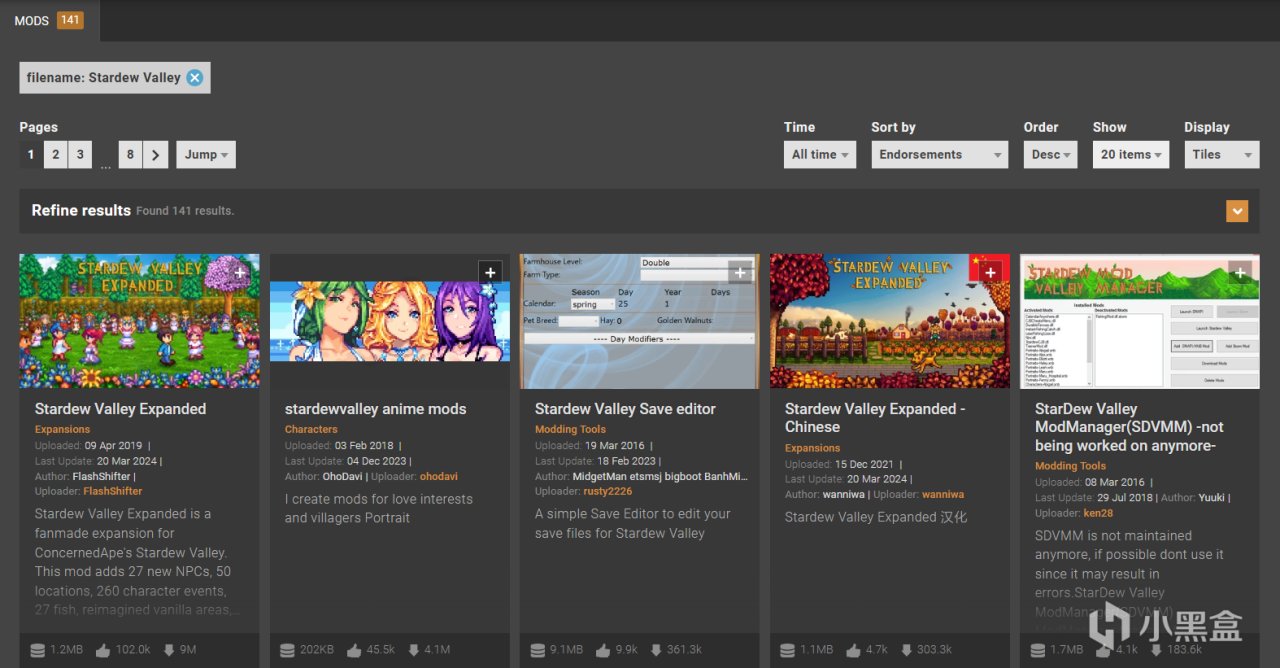
Task: Open Stardew Valley Expanded - Chinese title
Action: pos(875,417)
